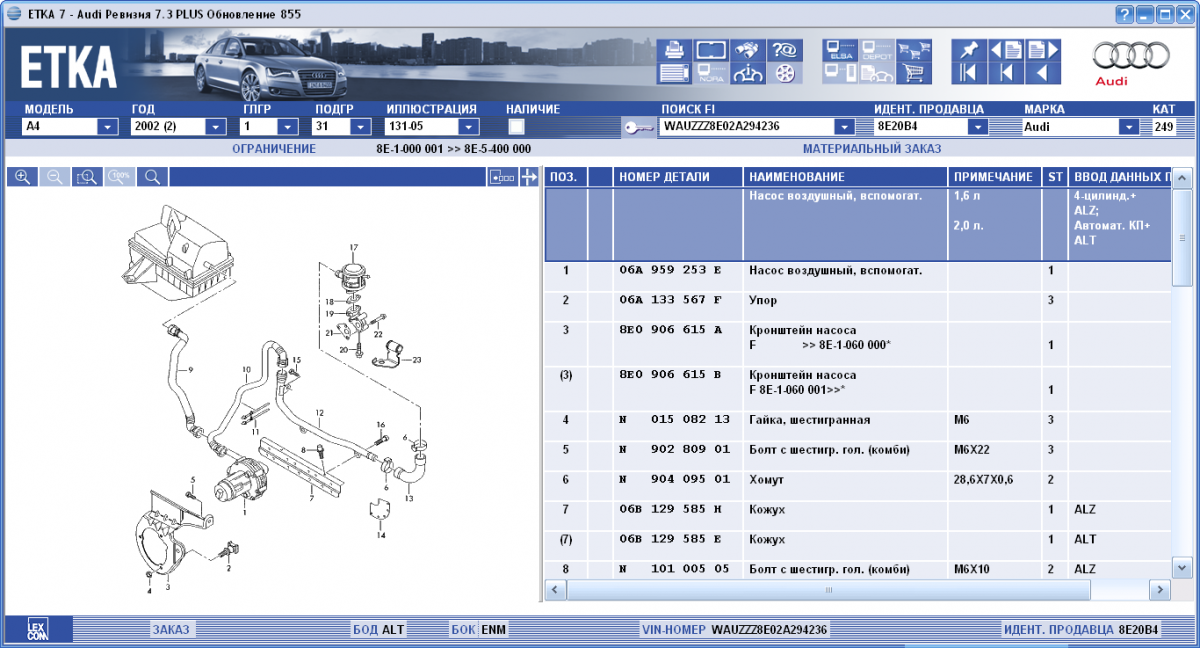The height and width of the screenshot is (648, 1200).
Task: Open the ПОИСК FI VIN dropdown arrow
Action: click(x=844, y=127)
